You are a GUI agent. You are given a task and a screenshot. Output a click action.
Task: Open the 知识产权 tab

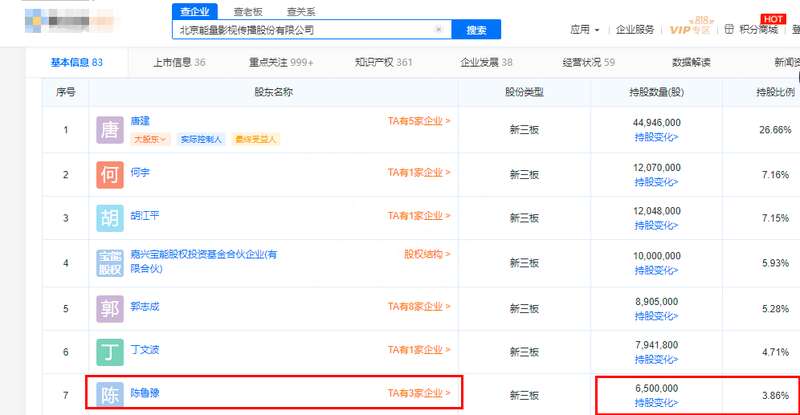383,62
